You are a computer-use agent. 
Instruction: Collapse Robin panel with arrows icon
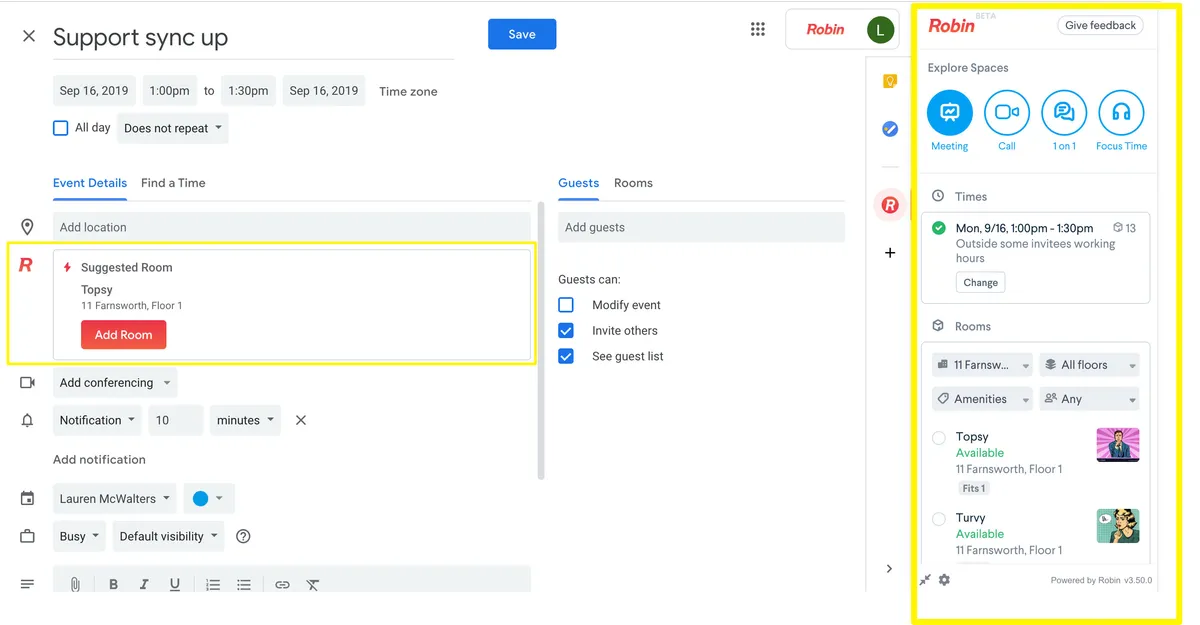(926, 580)
